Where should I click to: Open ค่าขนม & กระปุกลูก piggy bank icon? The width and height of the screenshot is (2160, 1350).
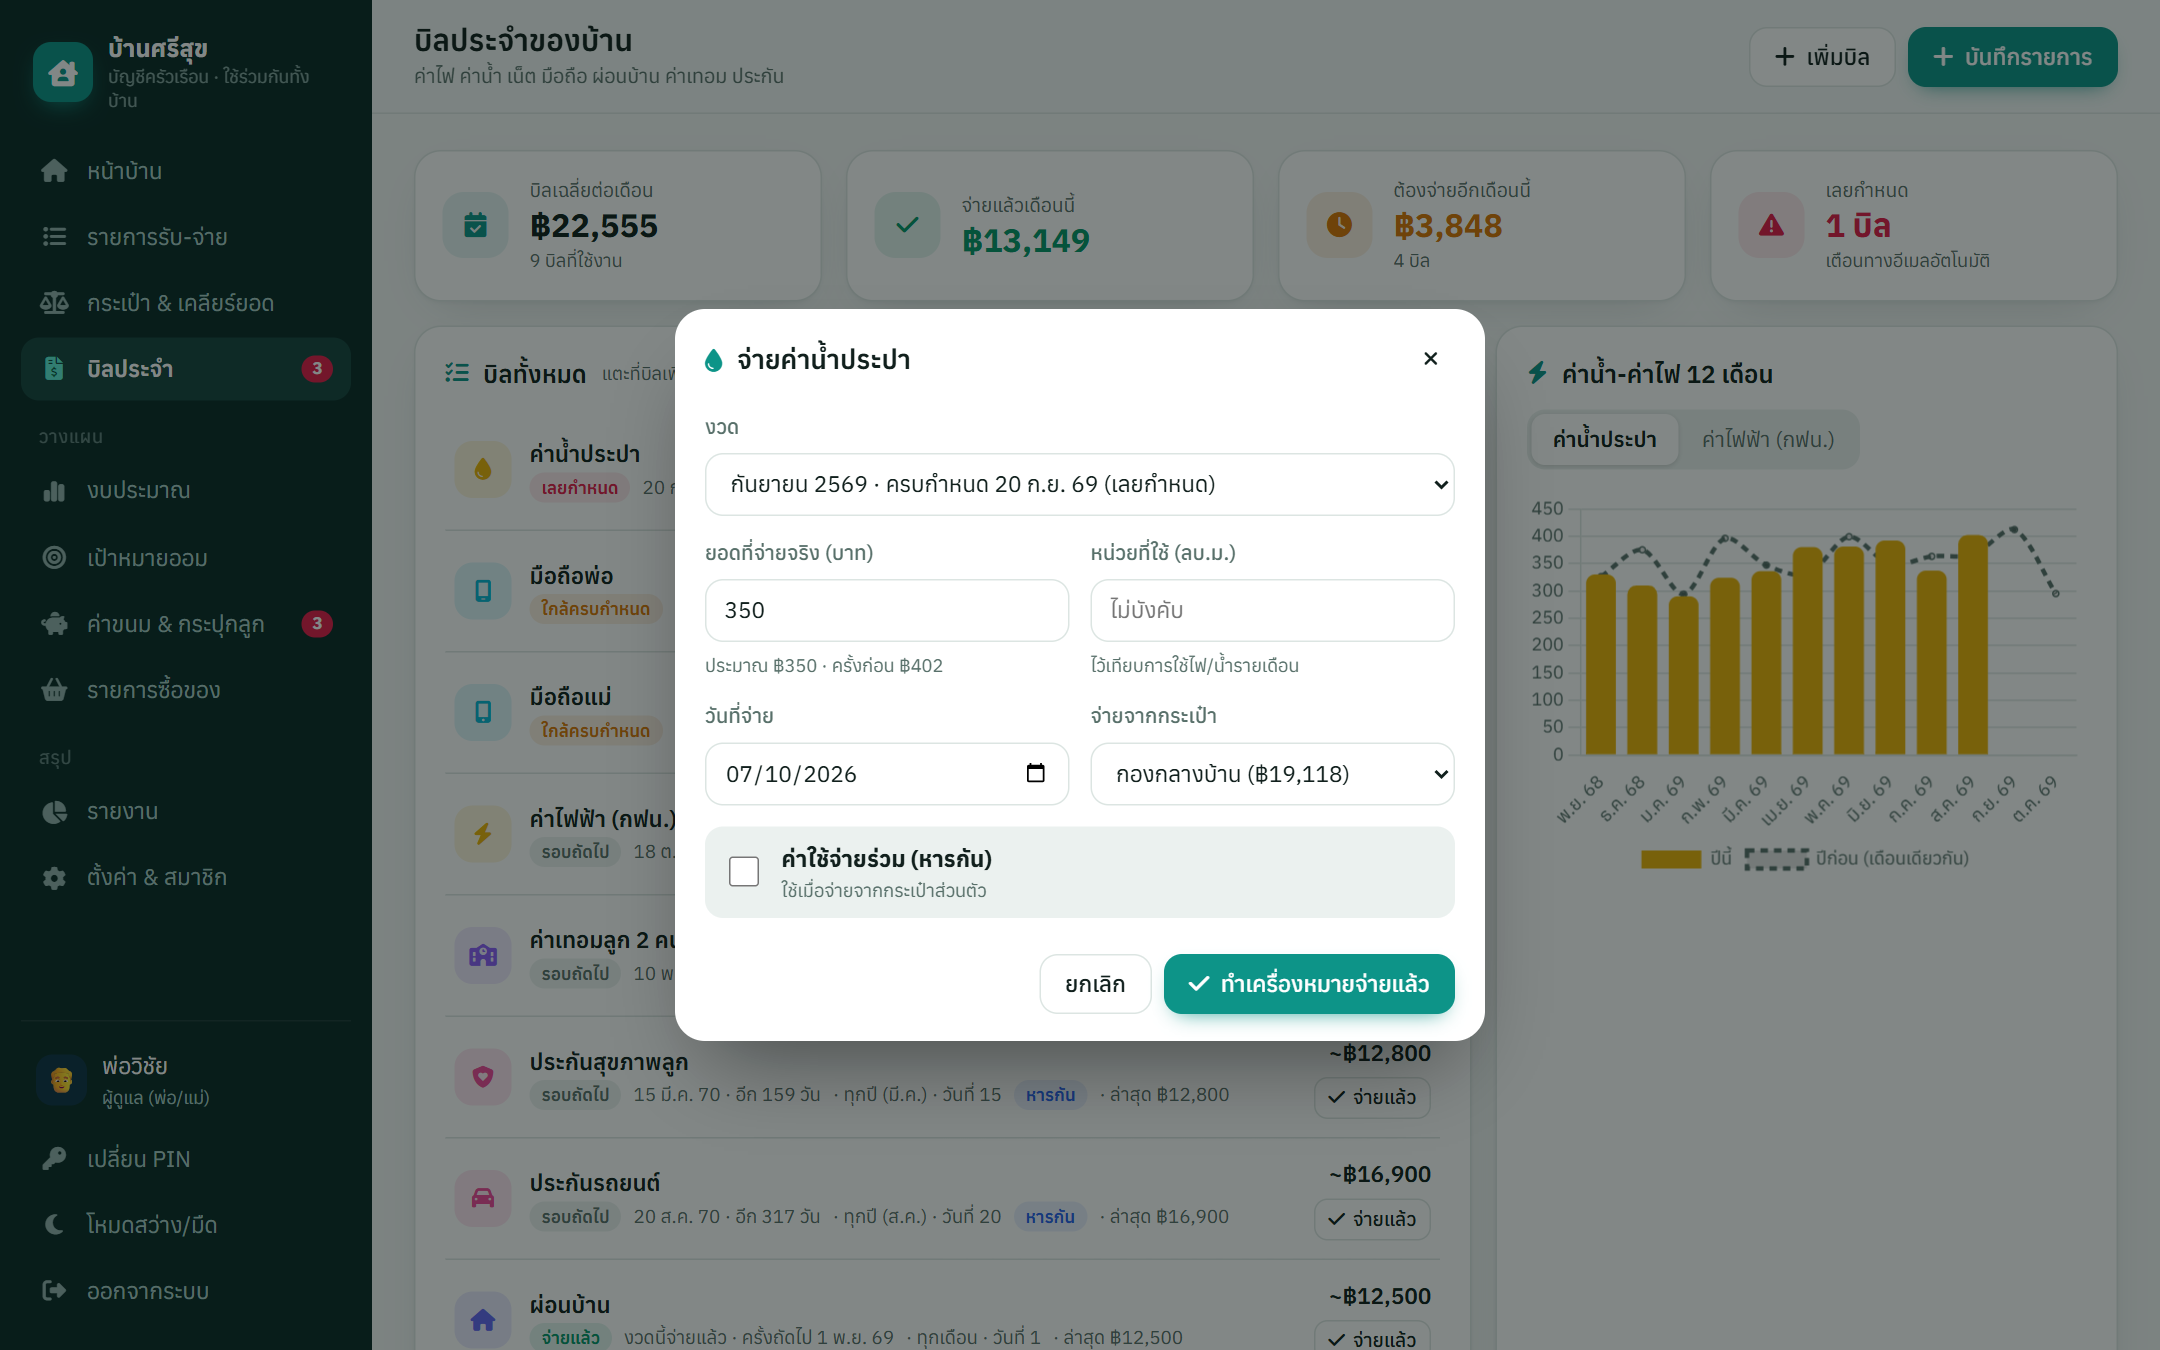(54, 624)
